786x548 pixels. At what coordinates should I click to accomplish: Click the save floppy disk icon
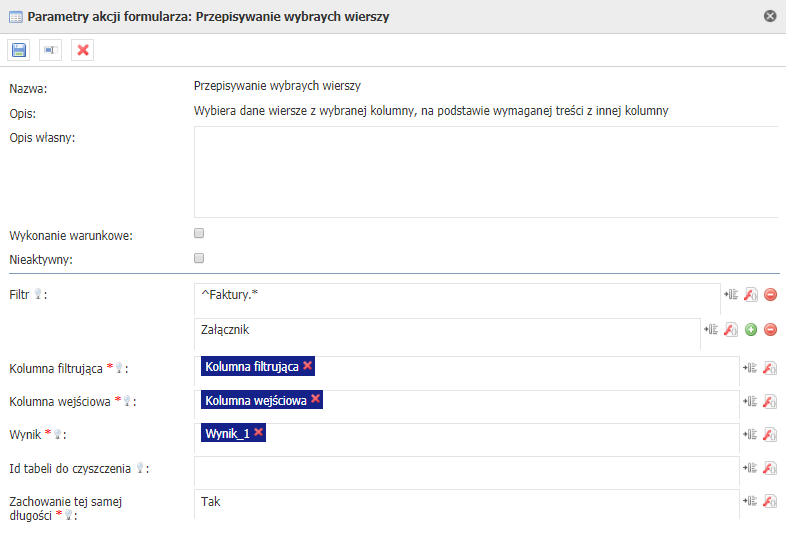tap(18, 50)
